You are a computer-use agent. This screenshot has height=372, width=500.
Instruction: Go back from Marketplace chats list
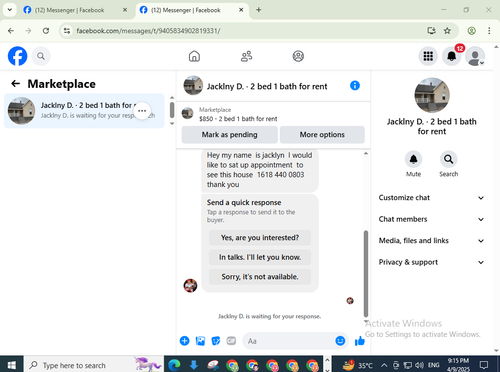16,84
